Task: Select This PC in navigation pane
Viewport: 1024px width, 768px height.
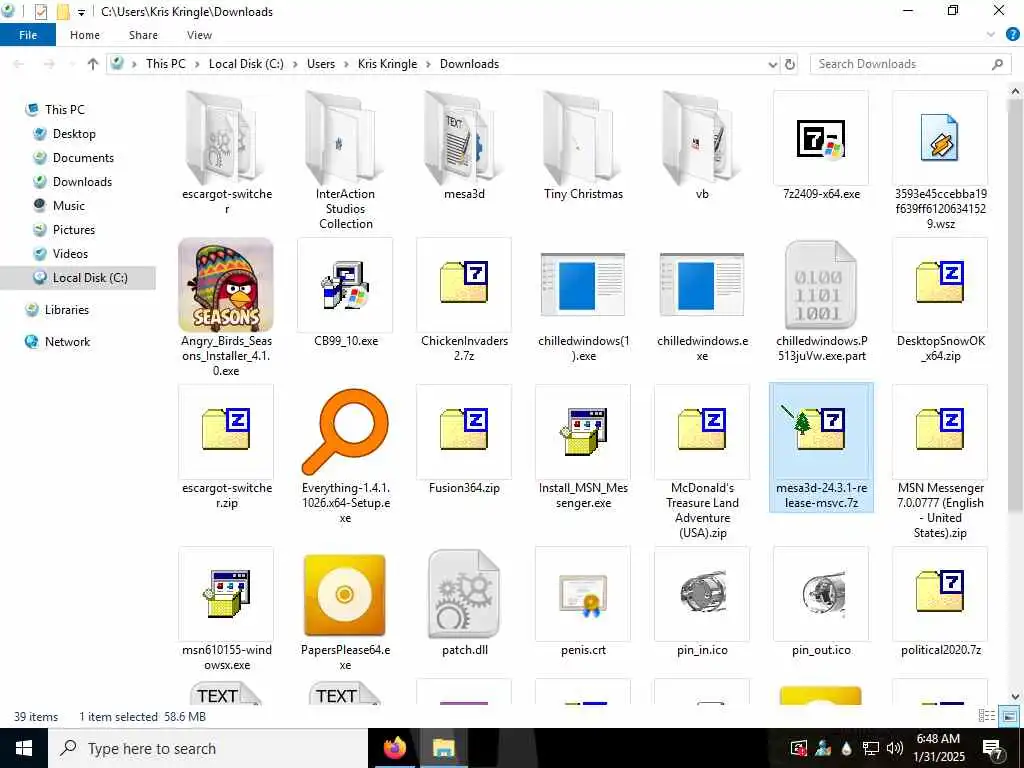Action: point(65,110)
